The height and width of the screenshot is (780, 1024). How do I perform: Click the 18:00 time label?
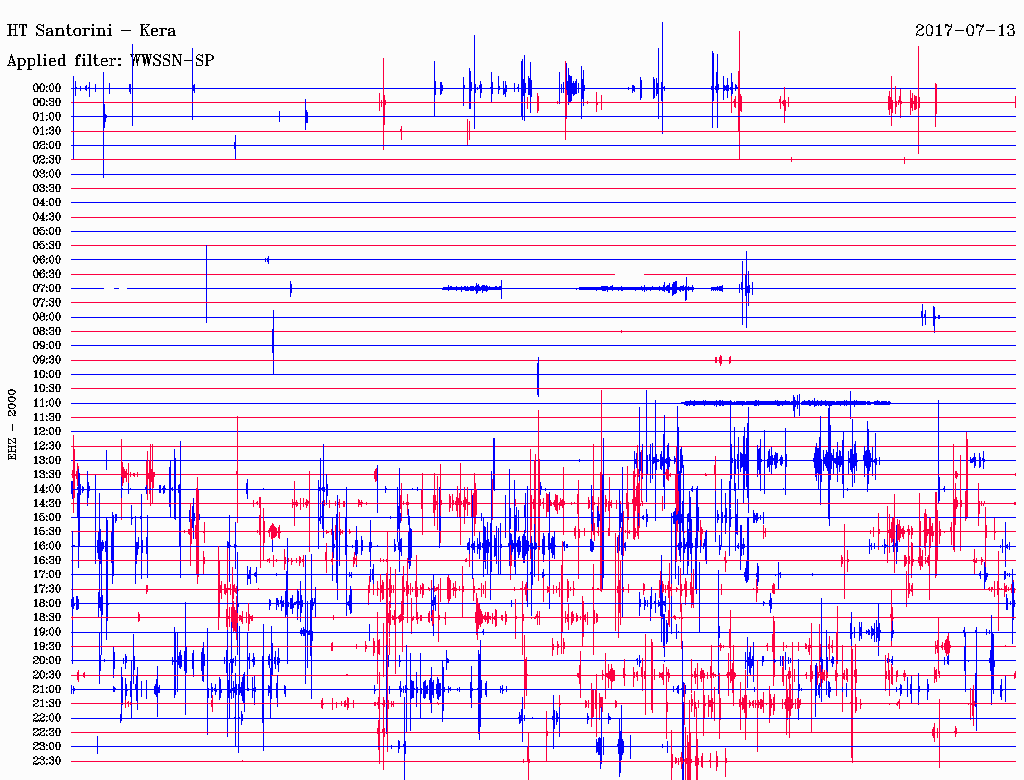46,604
